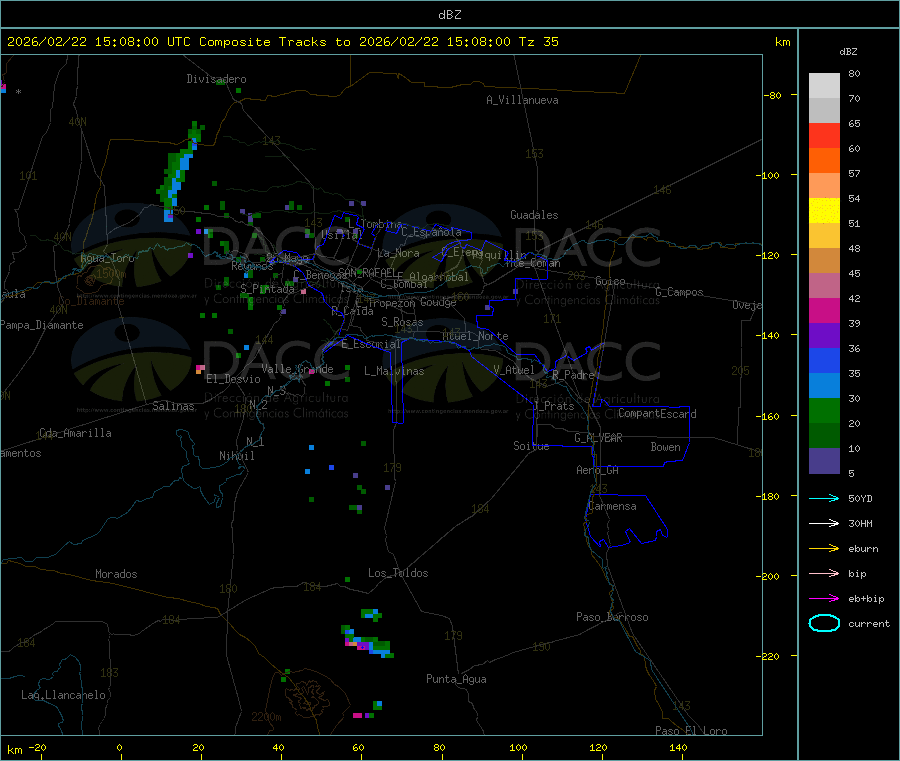Click the 'Tz 35' threshold text in header

tap(538, 42)
